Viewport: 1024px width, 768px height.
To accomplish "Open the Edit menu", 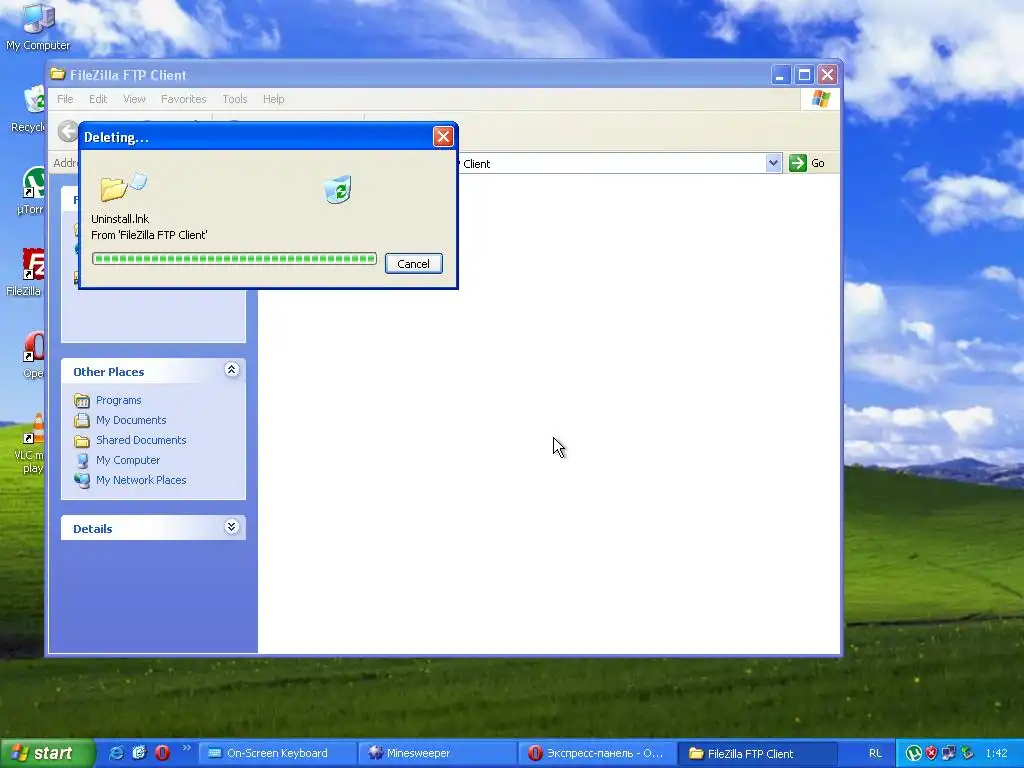I will click(98, 99).
